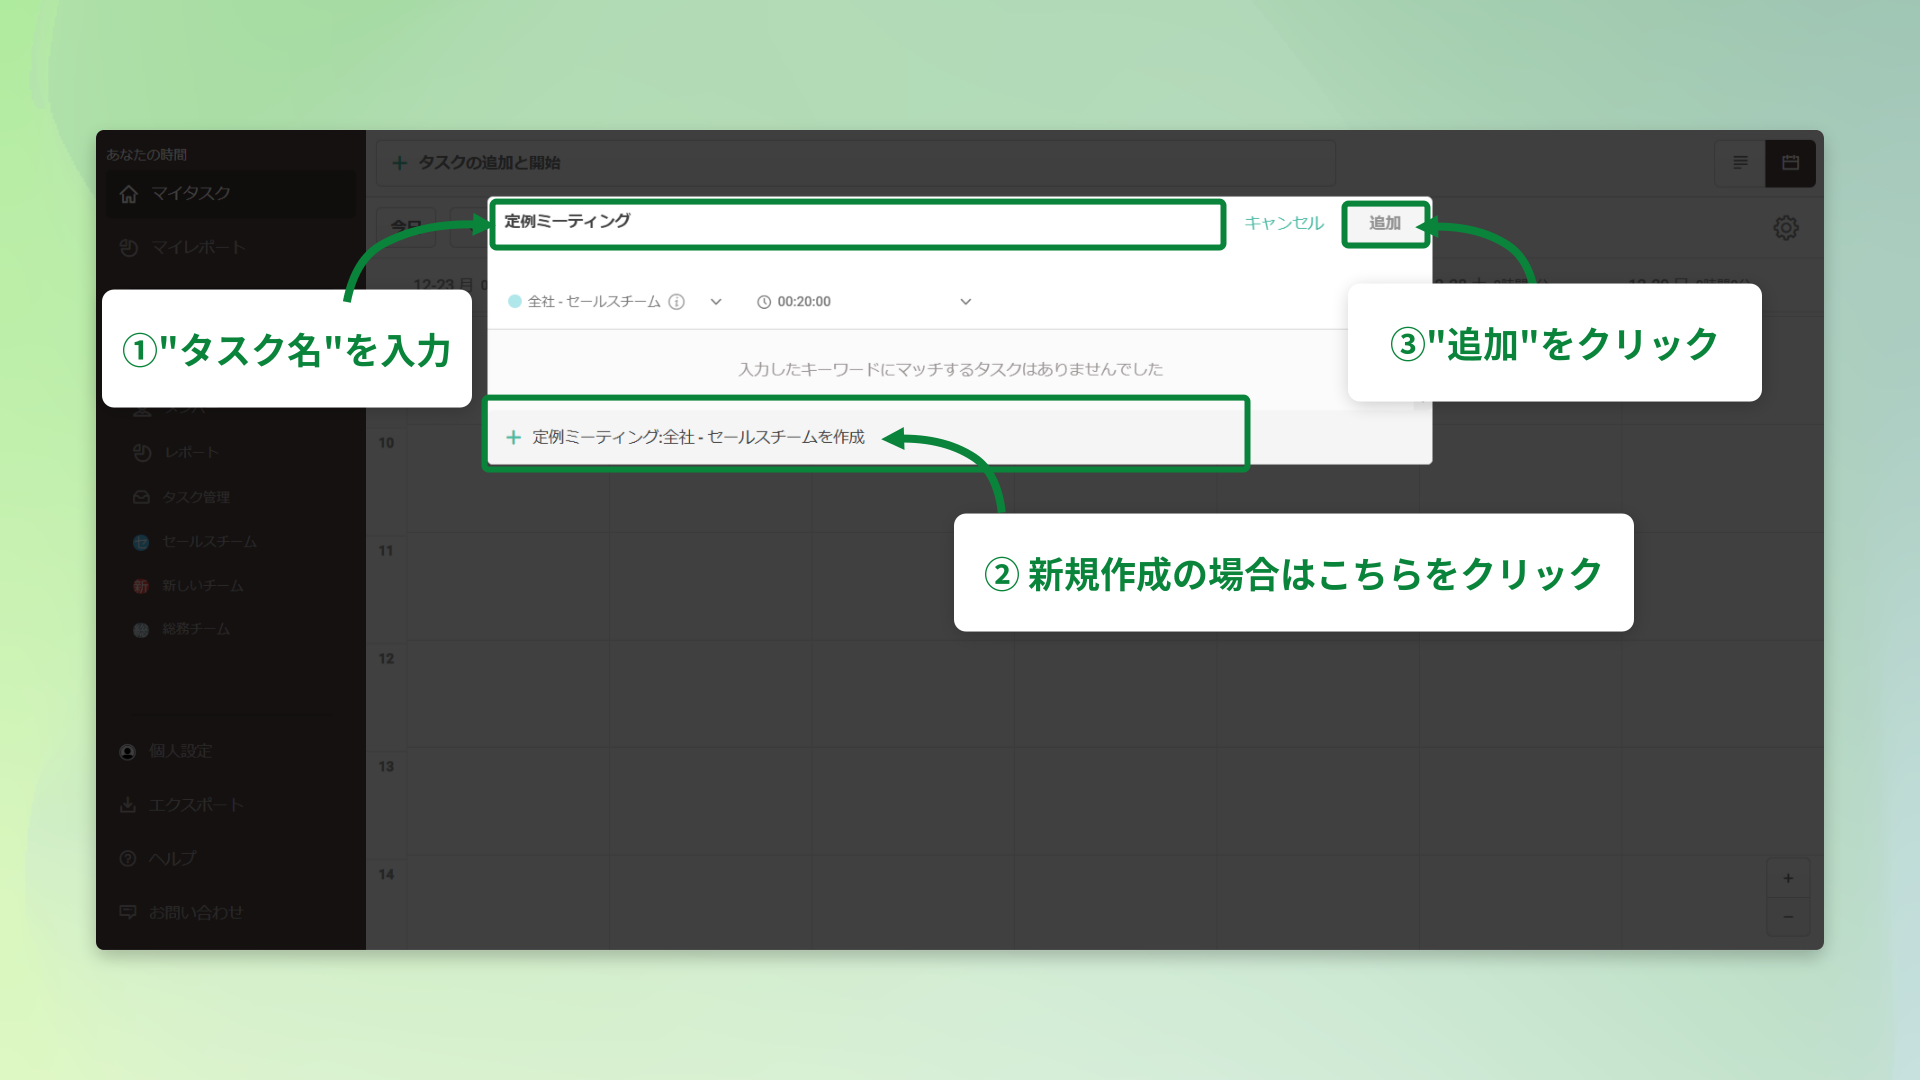Click the キャンセル link

tap(1284, 224)
